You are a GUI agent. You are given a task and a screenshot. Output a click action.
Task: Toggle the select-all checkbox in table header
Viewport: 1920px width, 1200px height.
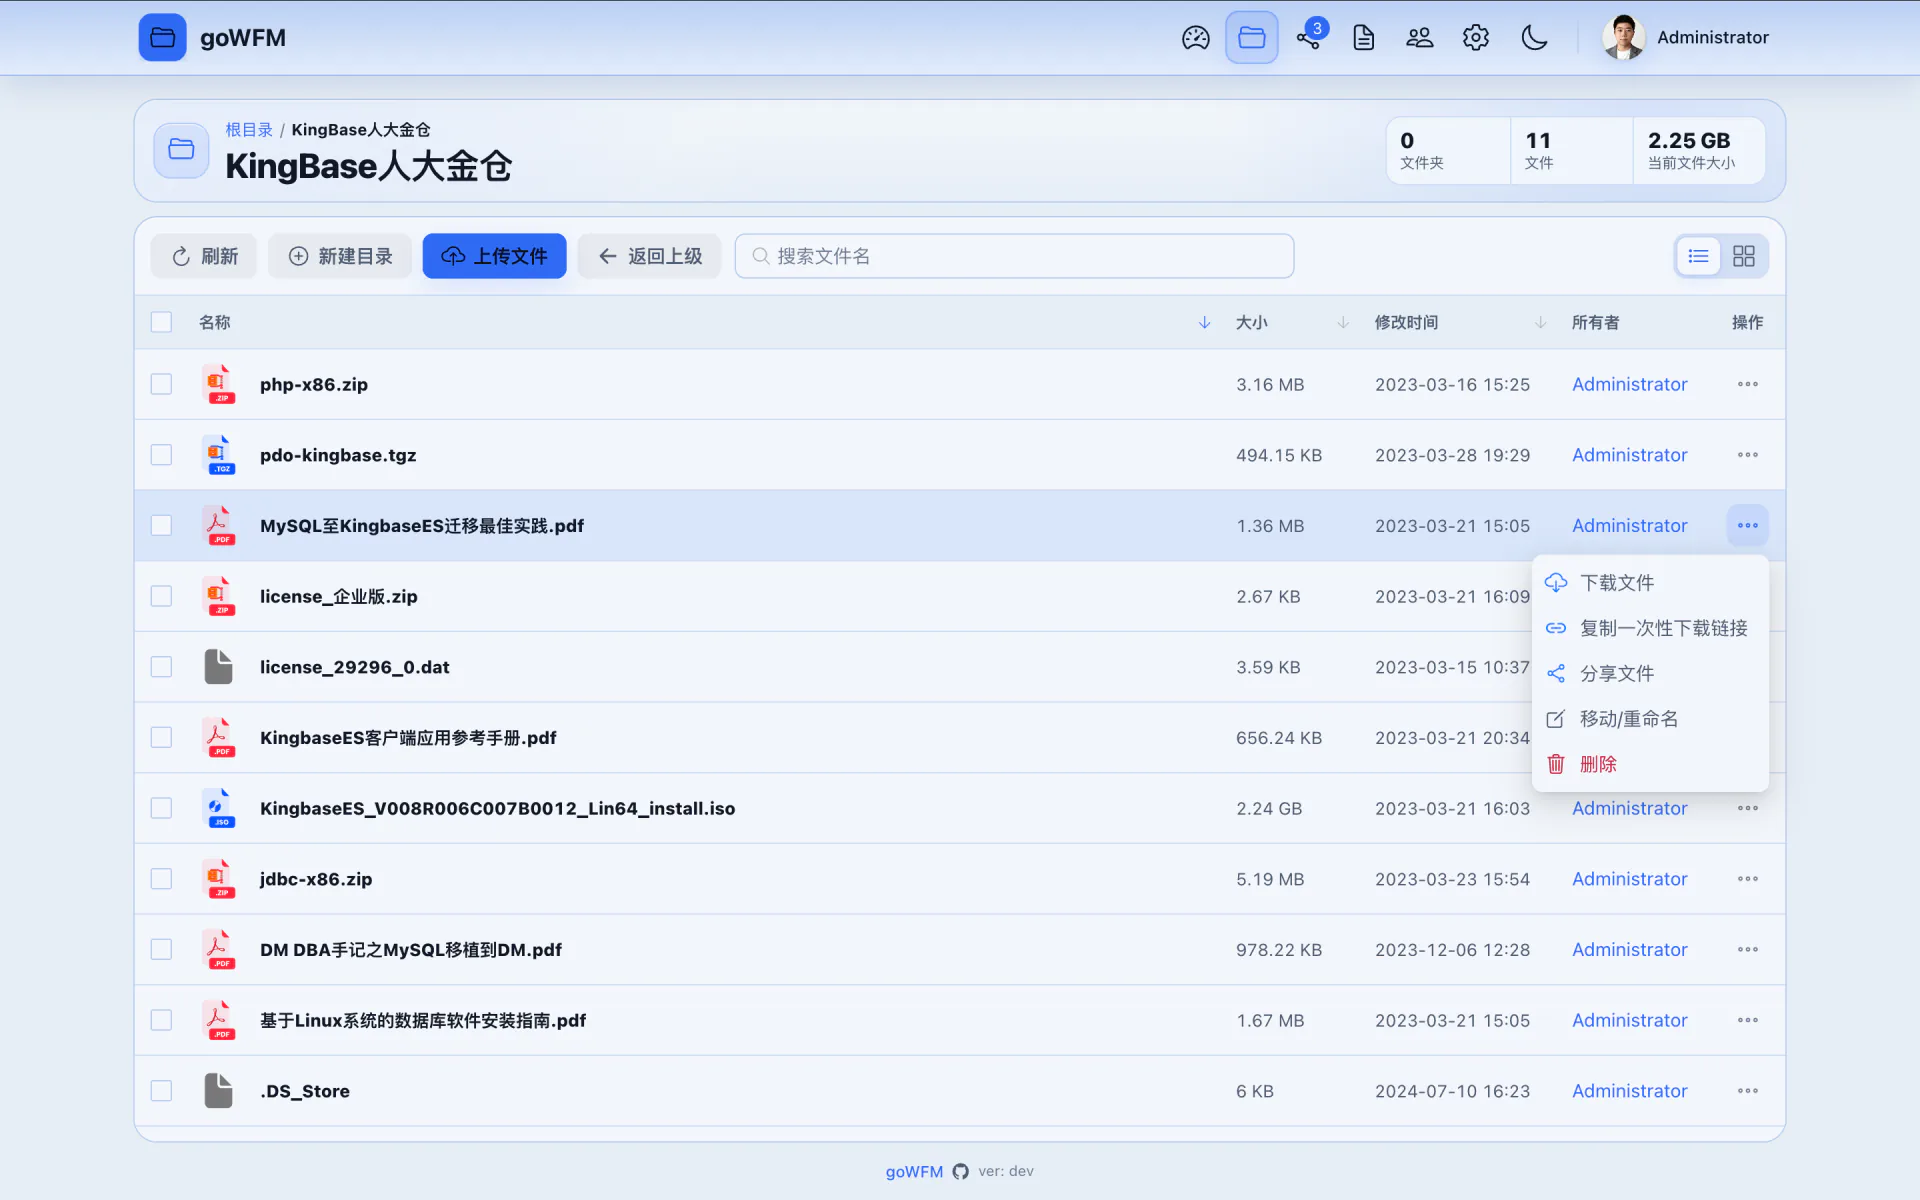click(x=161, y=322)
